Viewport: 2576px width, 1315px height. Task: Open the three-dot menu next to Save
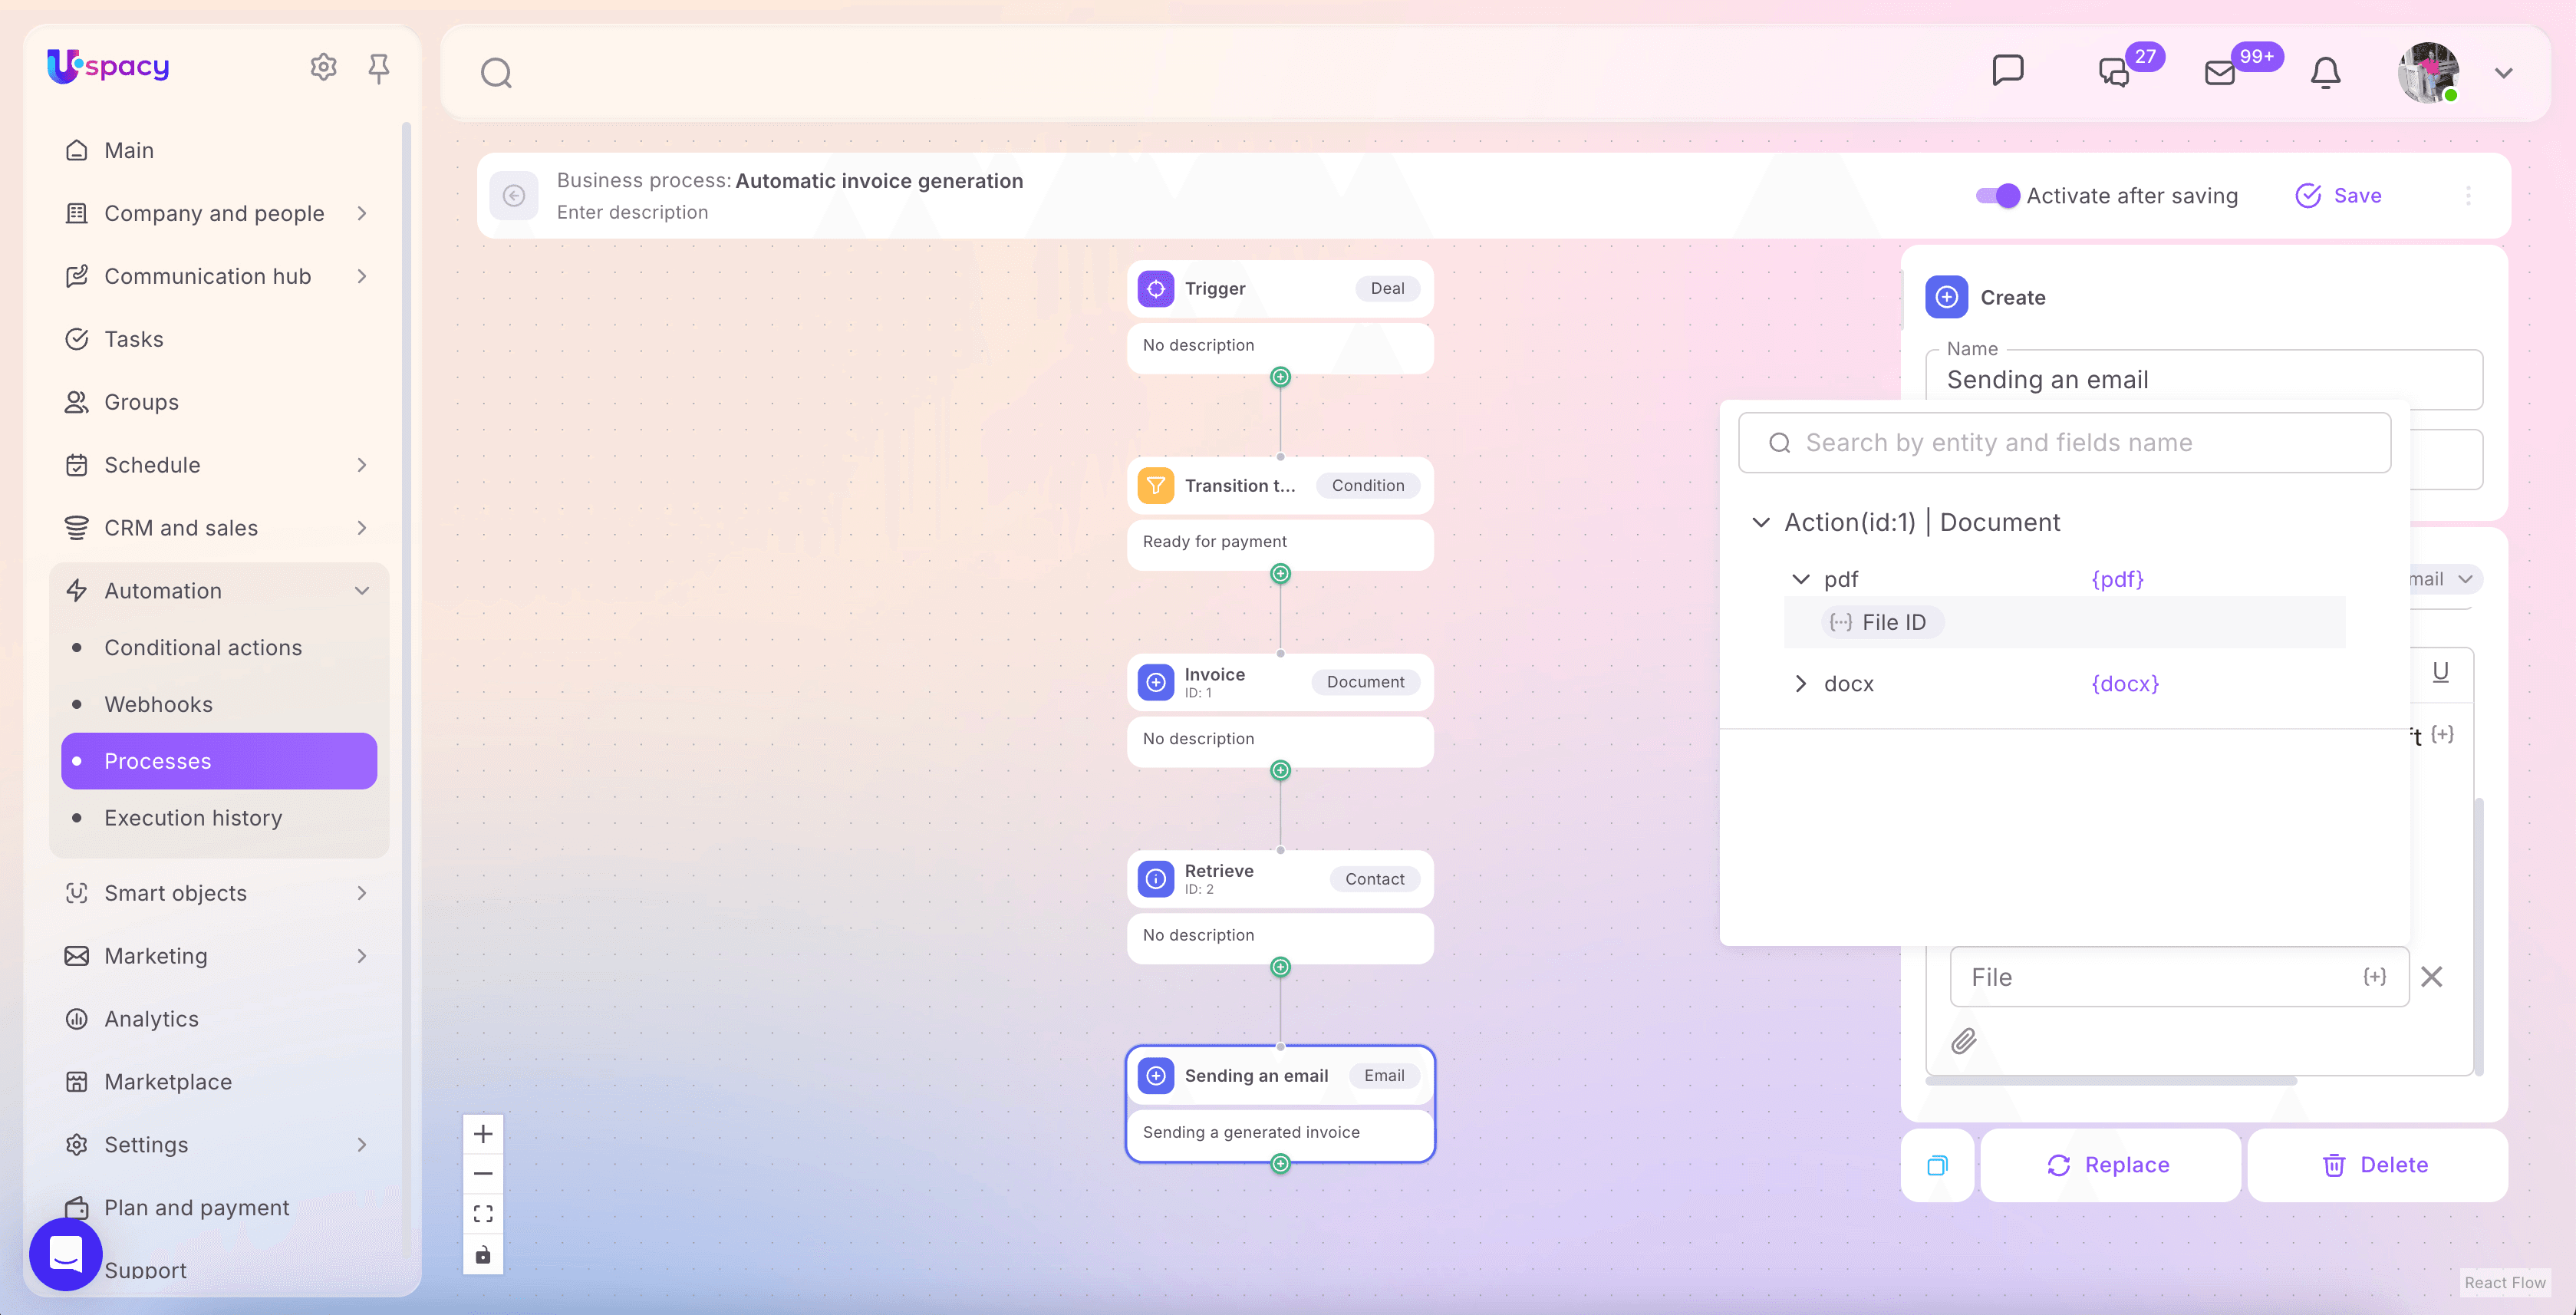tap(2468, 195)
